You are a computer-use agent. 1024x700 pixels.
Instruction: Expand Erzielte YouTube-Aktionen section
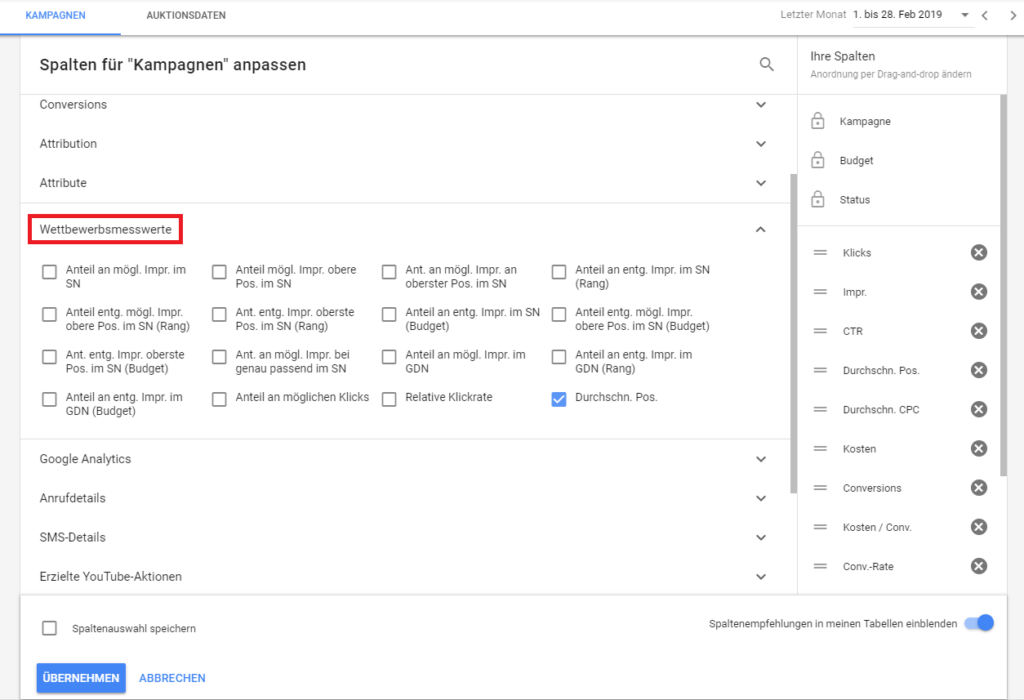[761, 577]
